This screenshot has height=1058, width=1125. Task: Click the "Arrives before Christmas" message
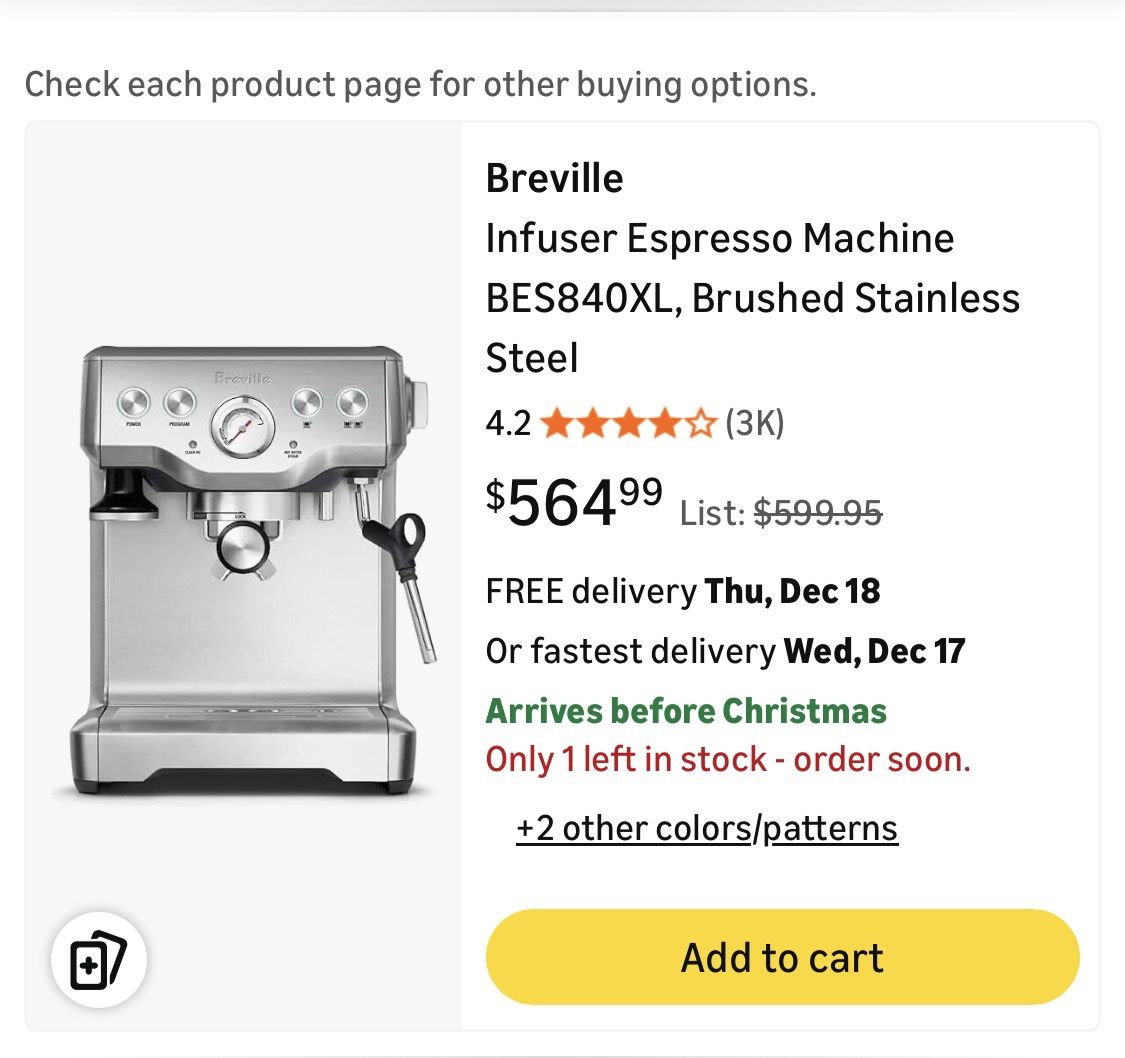[686, 711]
